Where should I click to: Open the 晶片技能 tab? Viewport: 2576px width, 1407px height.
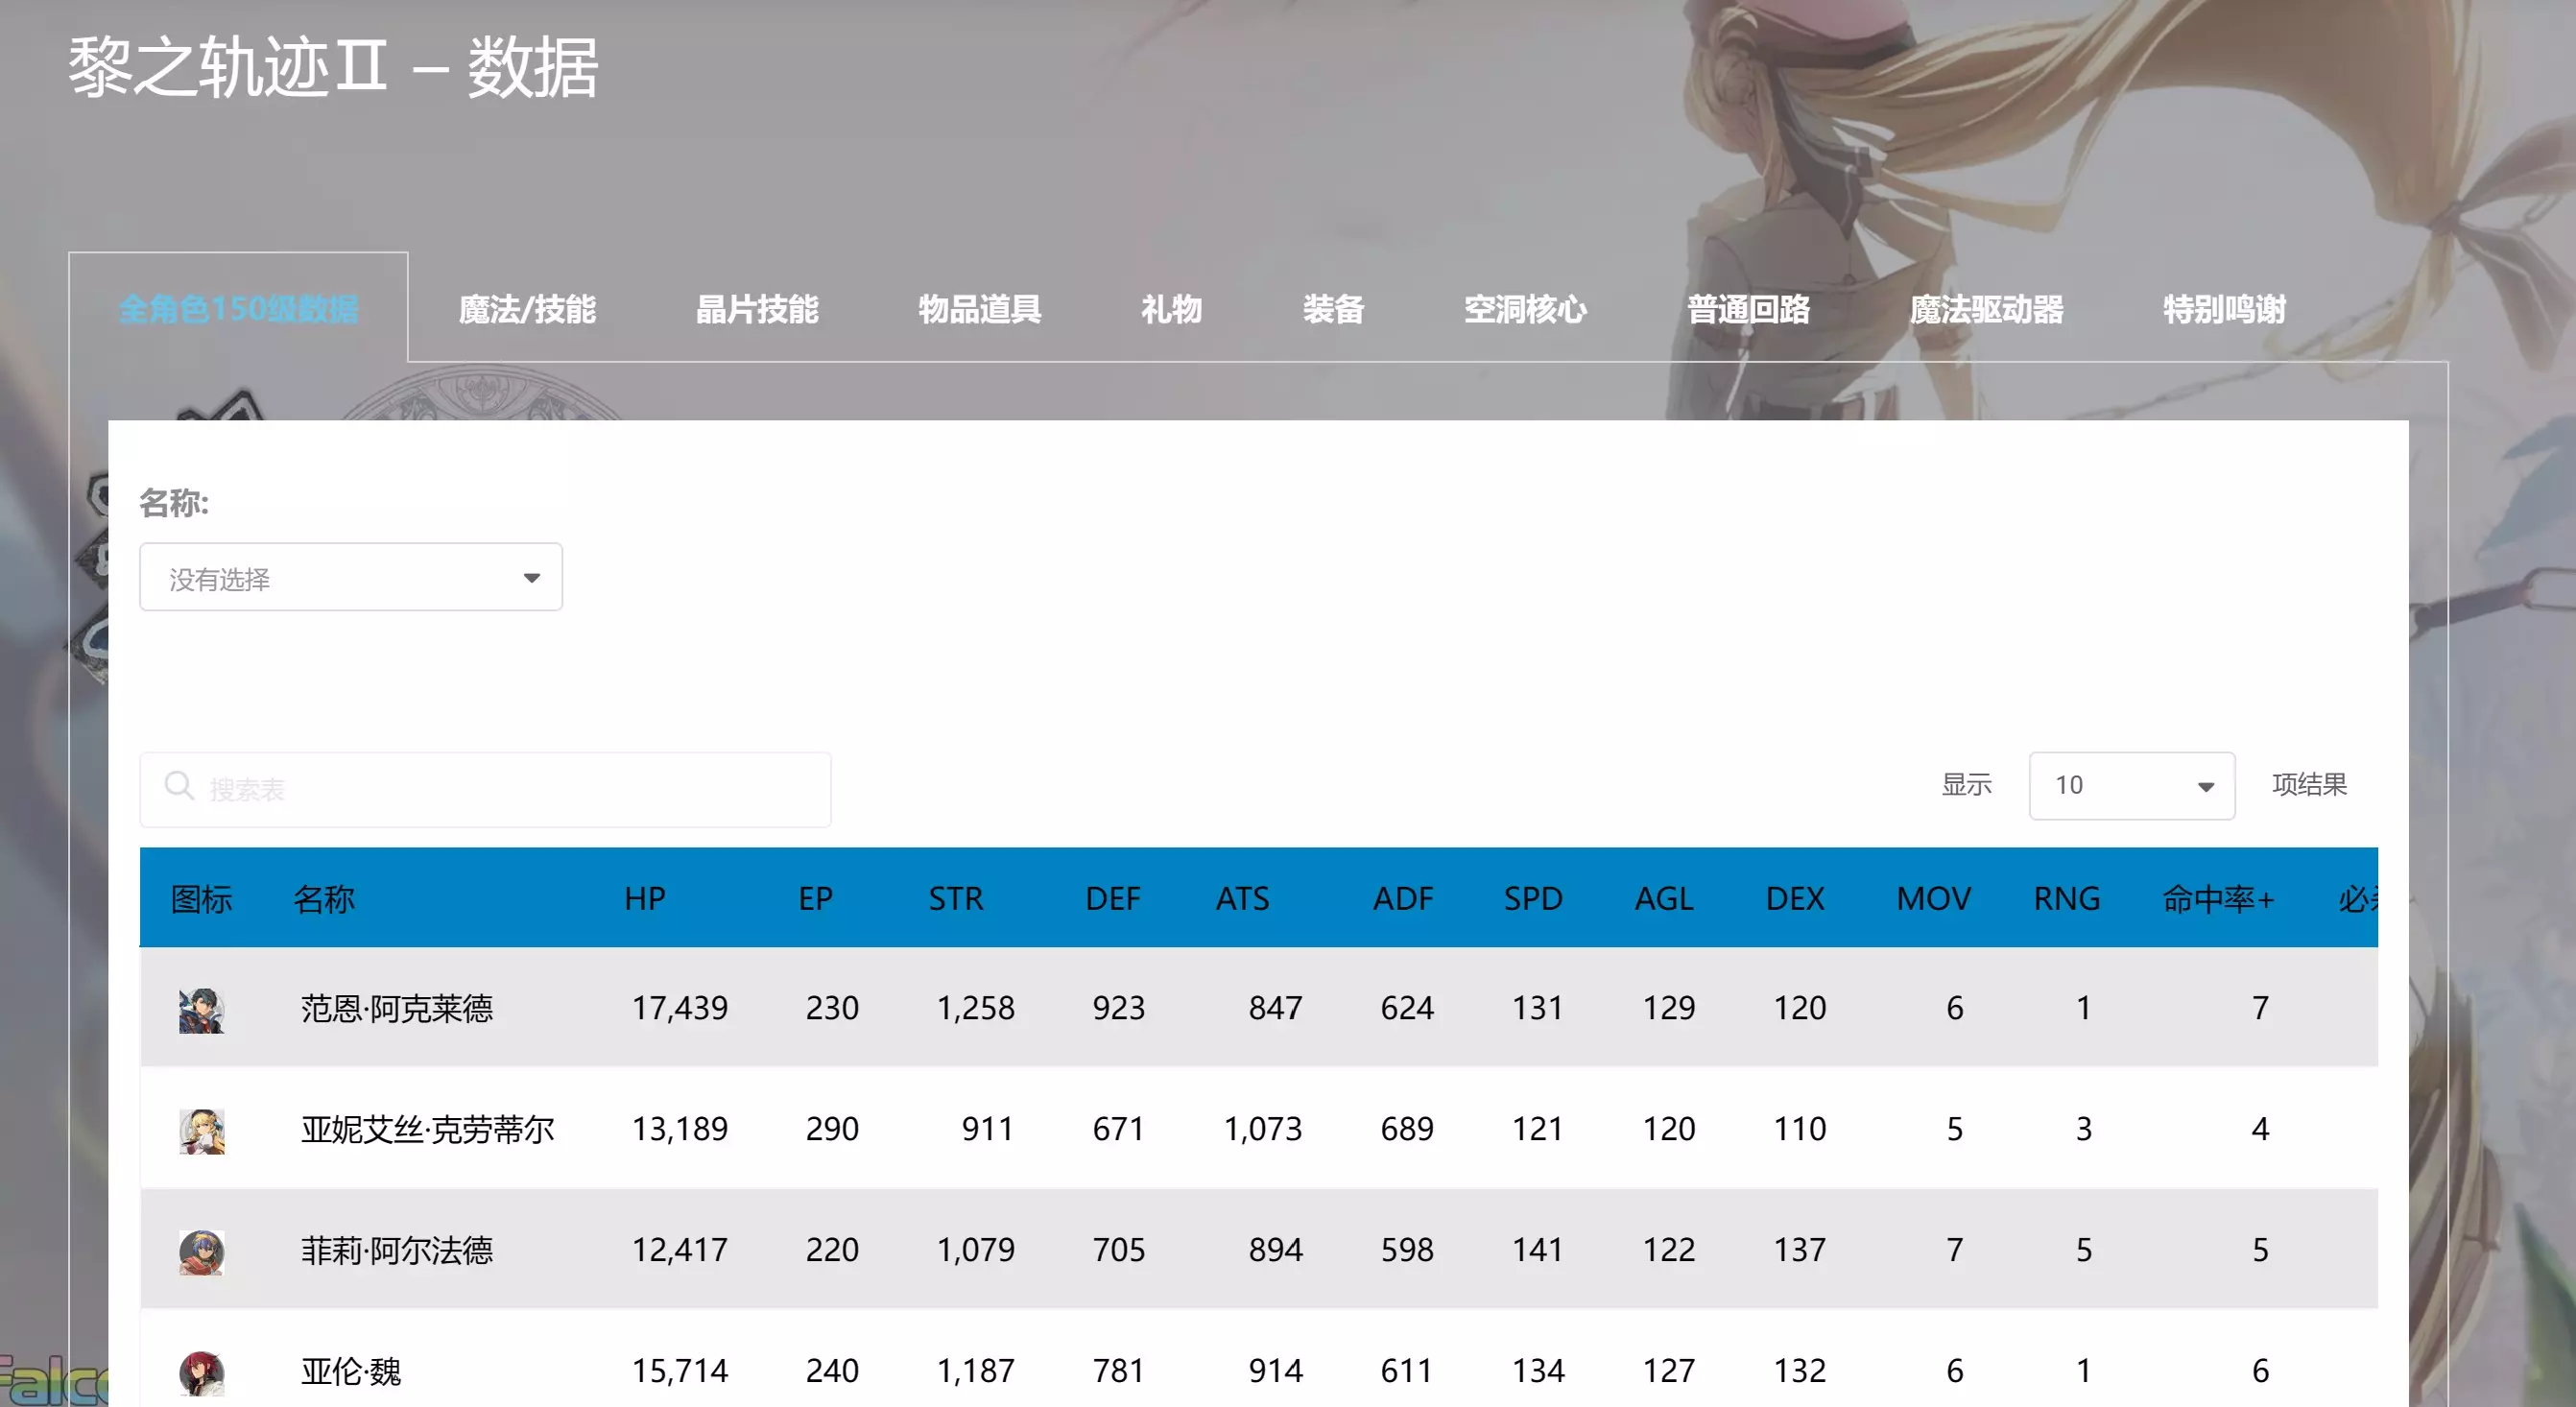tap(756, 309)
